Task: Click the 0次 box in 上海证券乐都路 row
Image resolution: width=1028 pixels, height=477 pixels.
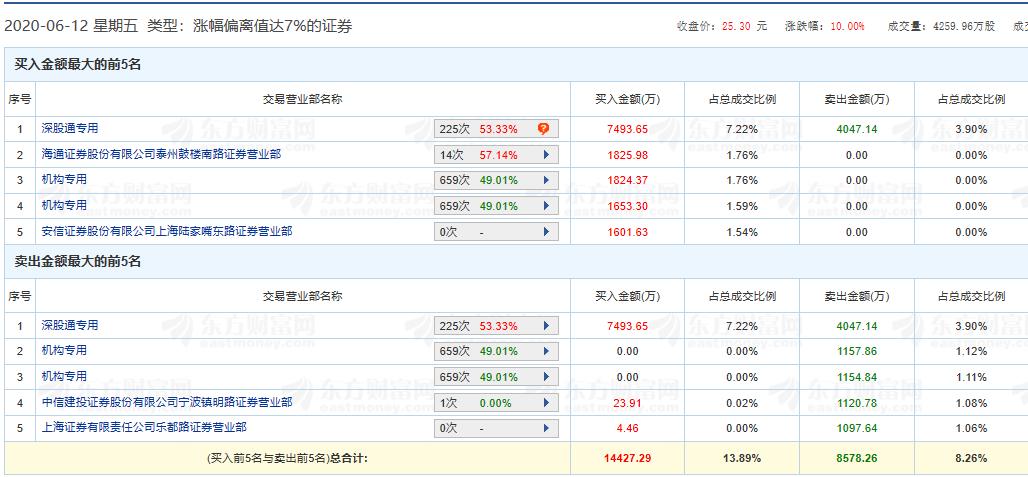Action: [x=496, y=429]
